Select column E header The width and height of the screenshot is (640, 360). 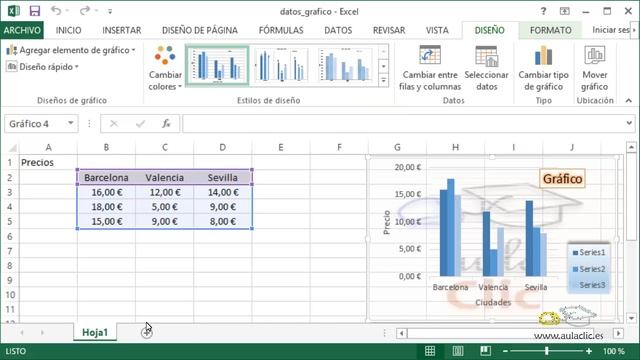[x=281, y=147]
